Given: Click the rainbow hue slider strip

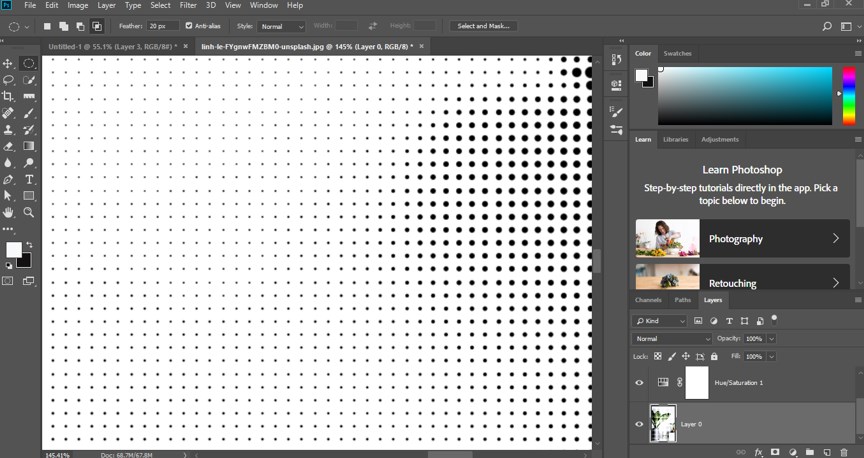Looking at the screenshot, I should tap(849, 96).
